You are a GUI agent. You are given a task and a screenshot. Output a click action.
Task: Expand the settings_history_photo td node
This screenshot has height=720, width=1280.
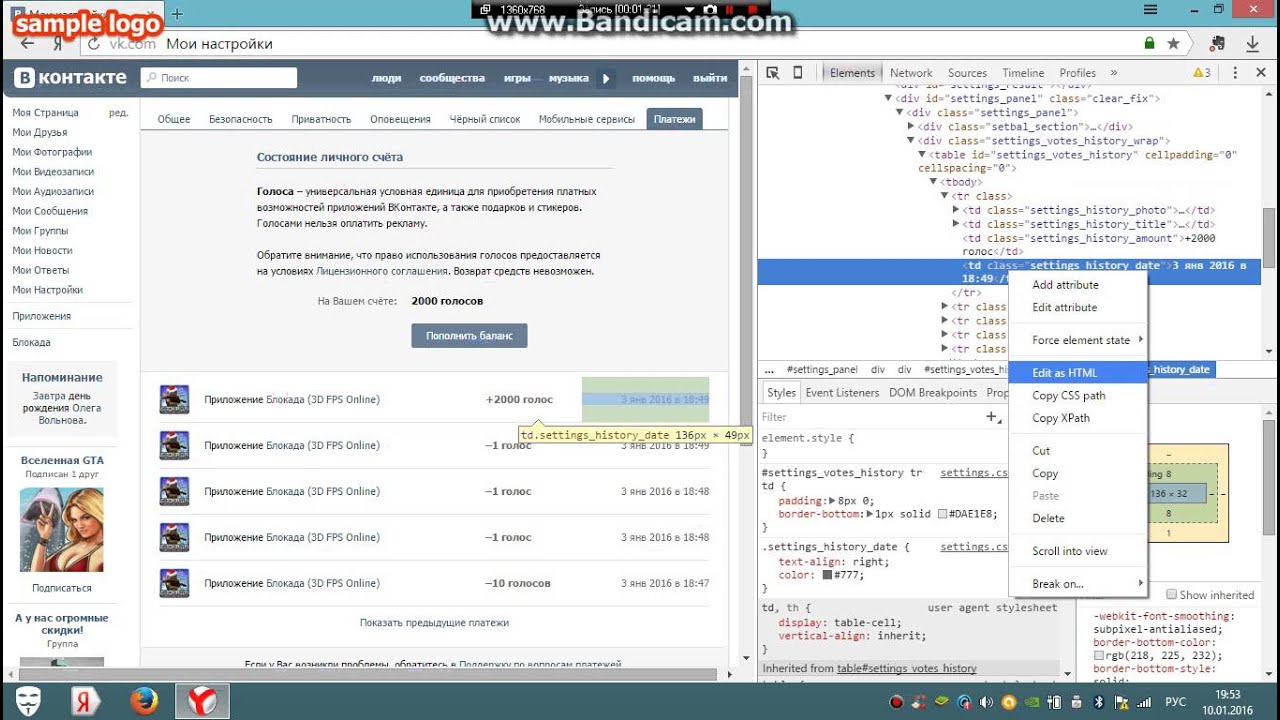(x=957, y=210)
